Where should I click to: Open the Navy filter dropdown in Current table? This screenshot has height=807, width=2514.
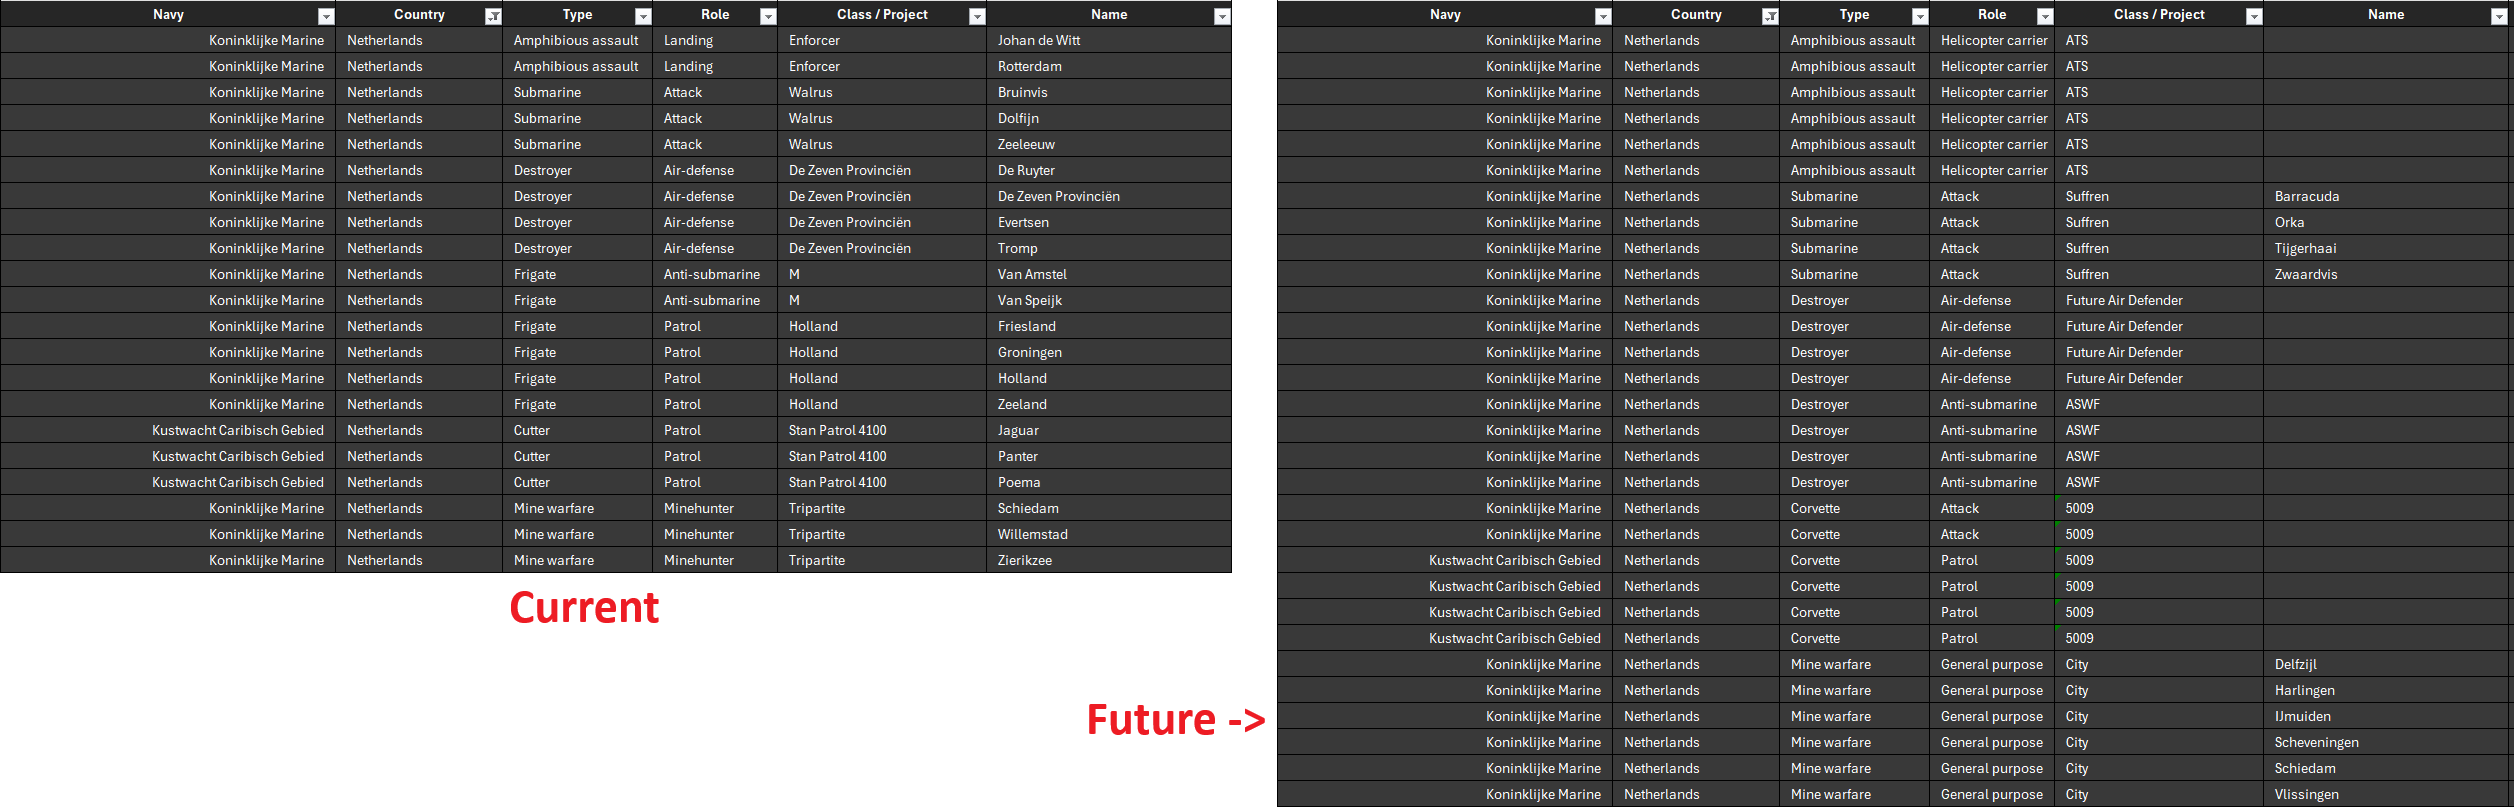(326, 16)
